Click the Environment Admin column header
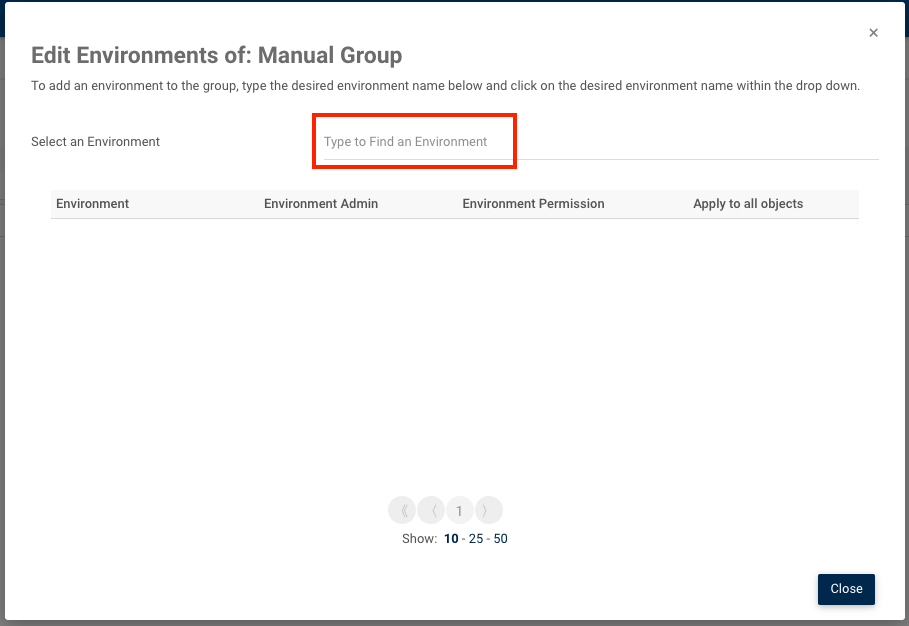The height and width of the screenshot is (626, 909). coord(321,204)
